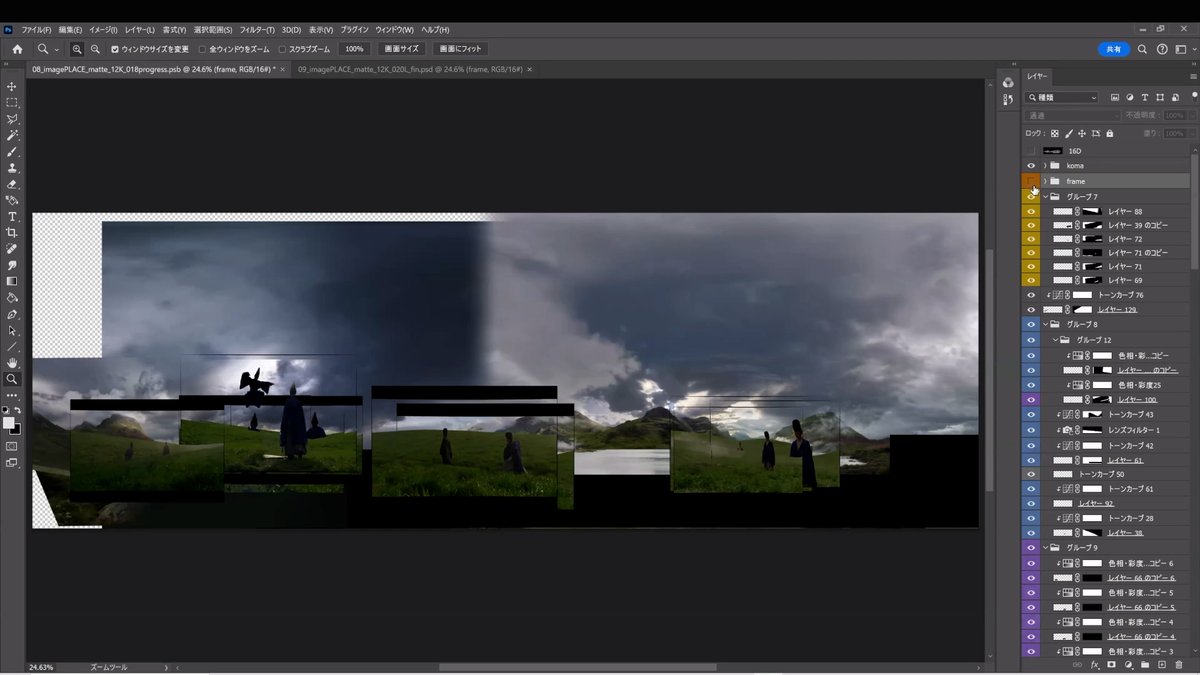Collapse the グループ 9 group
This screenshot has width=1200, height=675.
point(1045,548)
